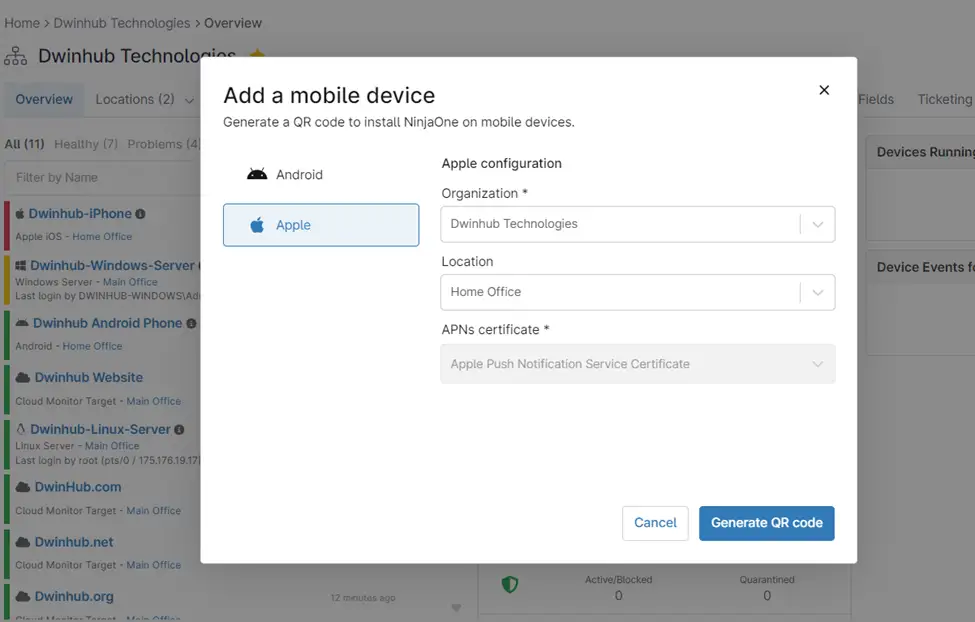
Task: Open Home Office link under Android Phone
Action: click(x=92, y=346)
